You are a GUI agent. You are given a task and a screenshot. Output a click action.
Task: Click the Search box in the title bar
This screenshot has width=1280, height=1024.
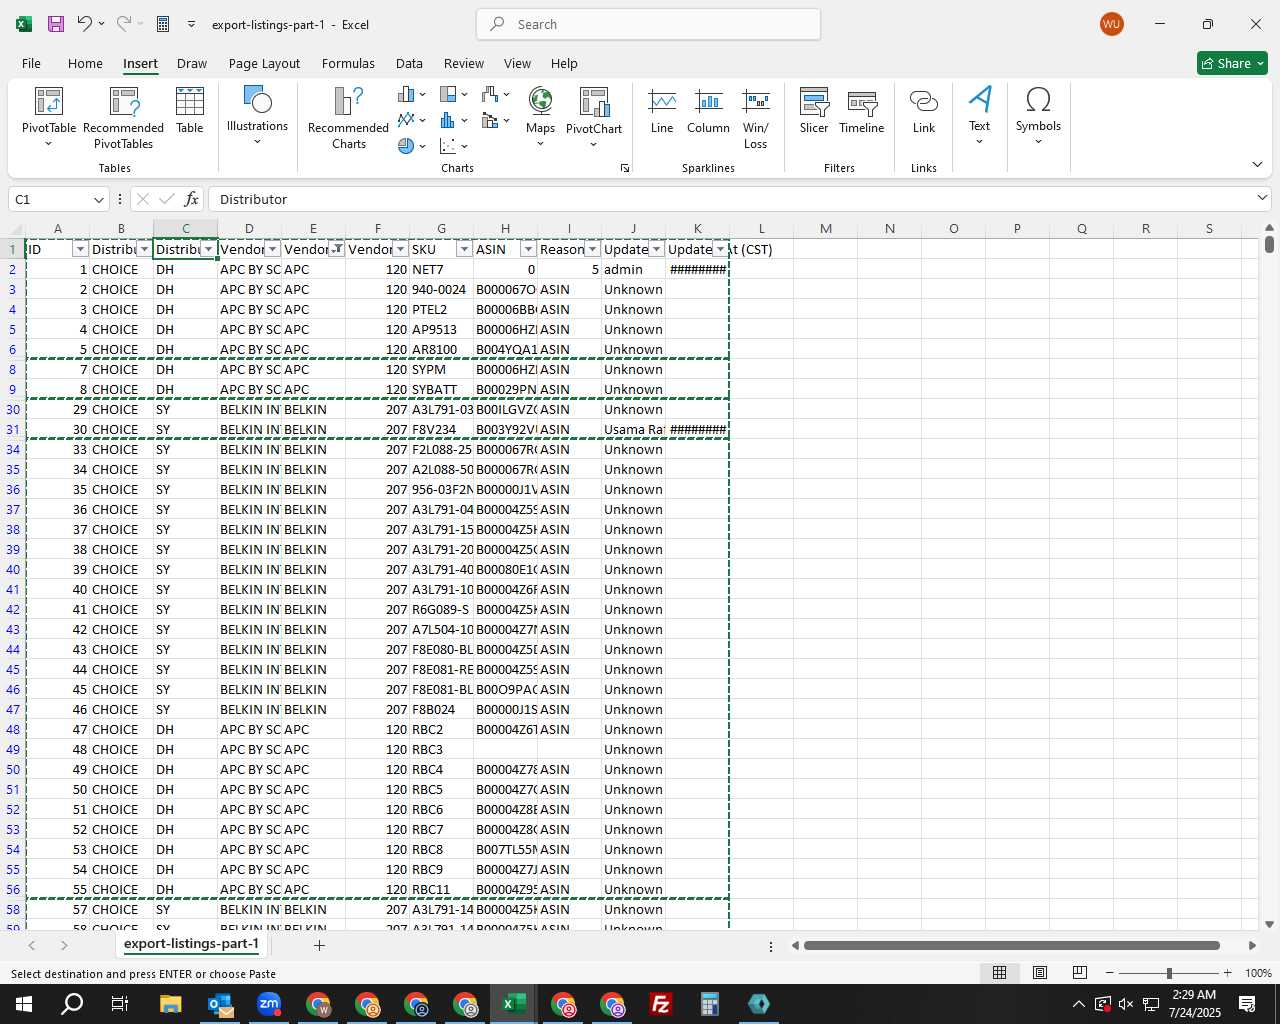click(x=648, y=24)
